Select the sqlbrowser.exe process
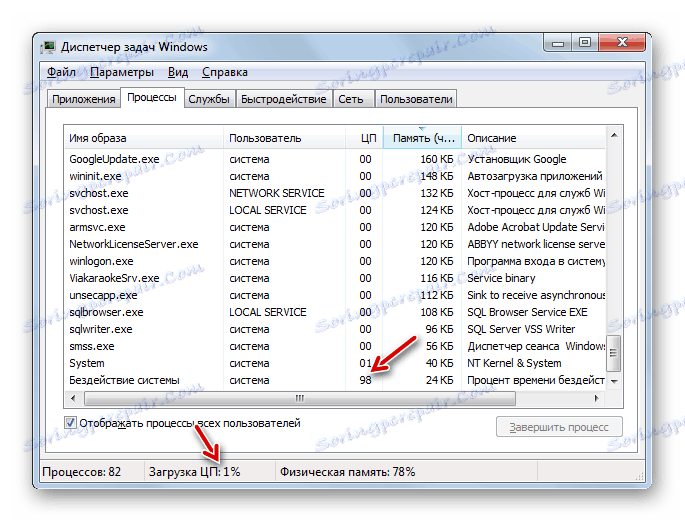Viewport: 685px width, 522px height. click(x=335, y=312)
